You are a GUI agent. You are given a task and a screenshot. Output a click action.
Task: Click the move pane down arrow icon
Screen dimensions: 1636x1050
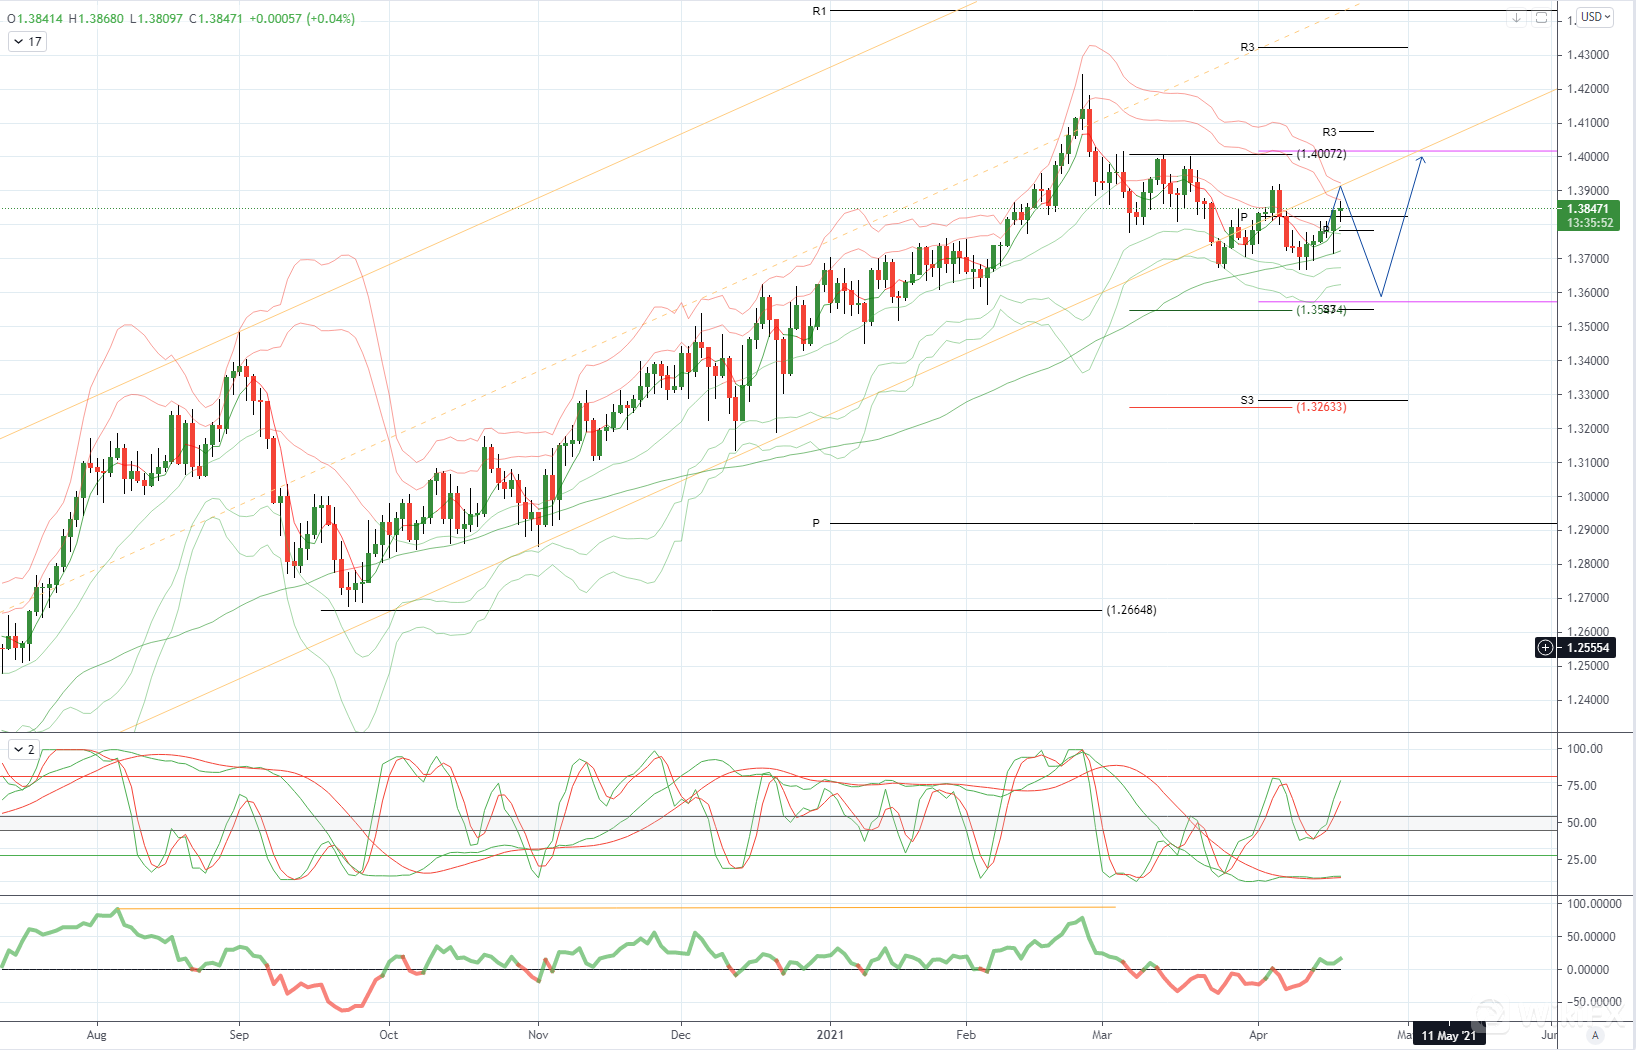(x=1516, y=18)
